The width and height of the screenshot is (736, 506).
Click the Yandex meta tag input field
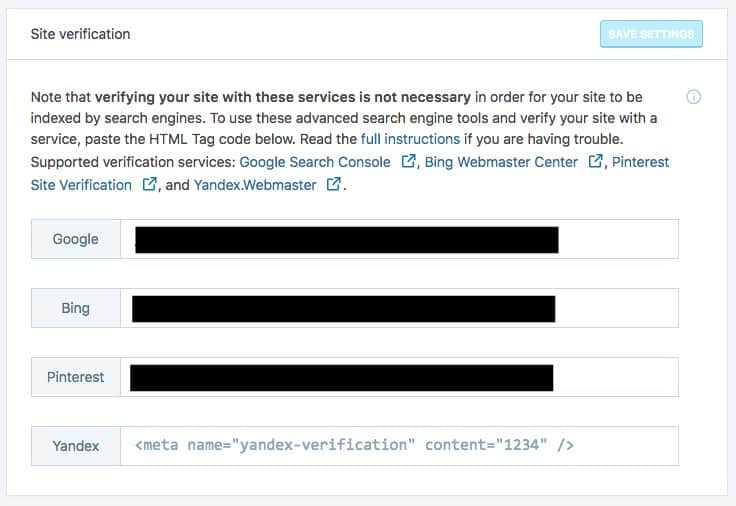(x=399, y=446)
